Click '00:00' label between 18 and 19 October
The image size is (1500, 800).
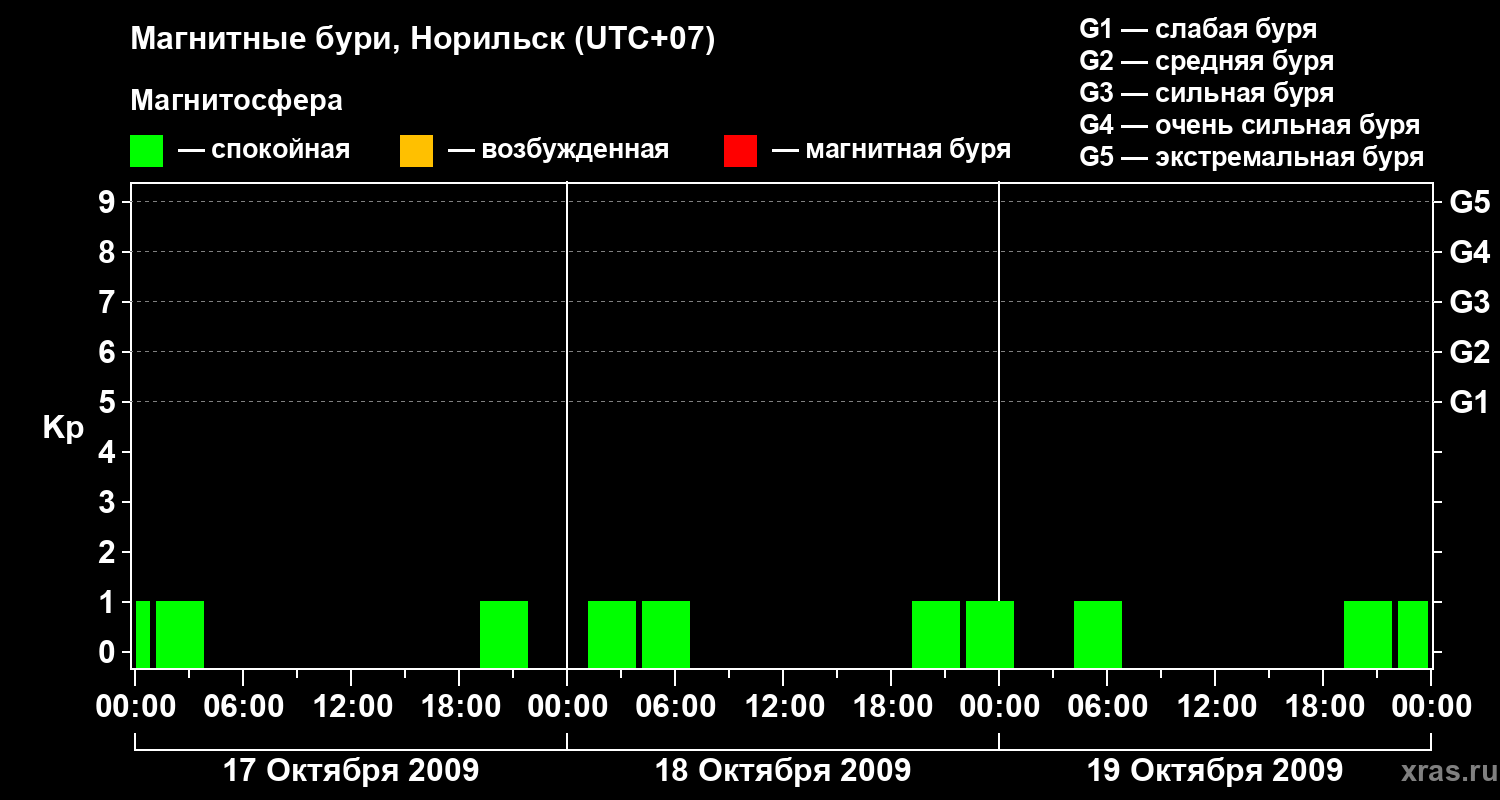[x=999, y=707]
